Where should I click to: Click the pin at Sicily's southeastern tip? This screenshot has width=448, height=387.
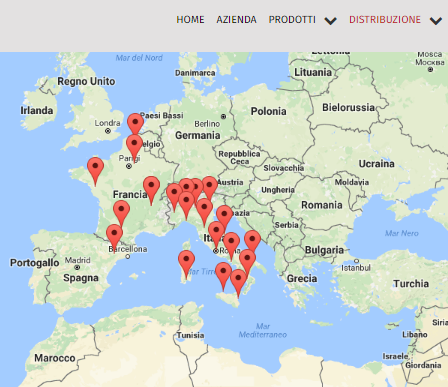point(238,283)
